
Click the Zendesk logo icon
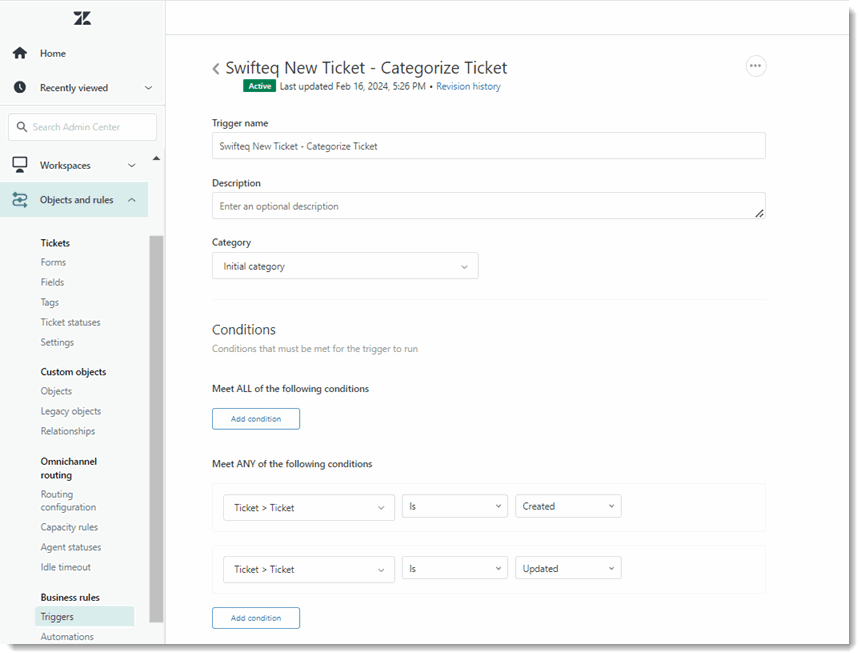point(82,18)
